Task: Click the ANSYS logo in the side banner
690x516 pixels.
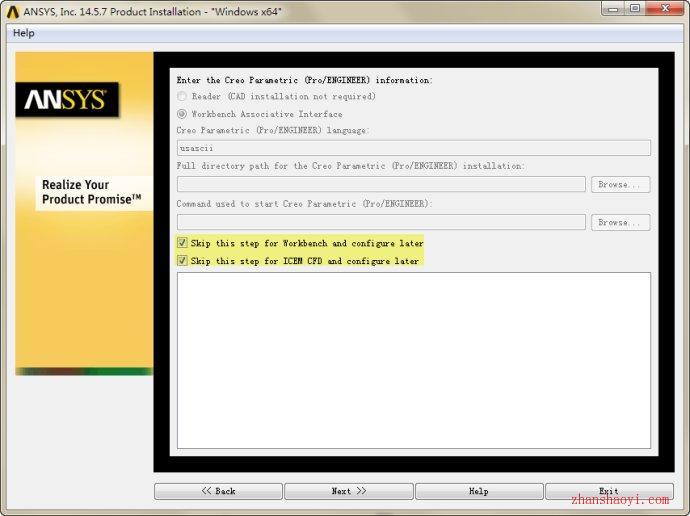Action: tap(67, 100)
